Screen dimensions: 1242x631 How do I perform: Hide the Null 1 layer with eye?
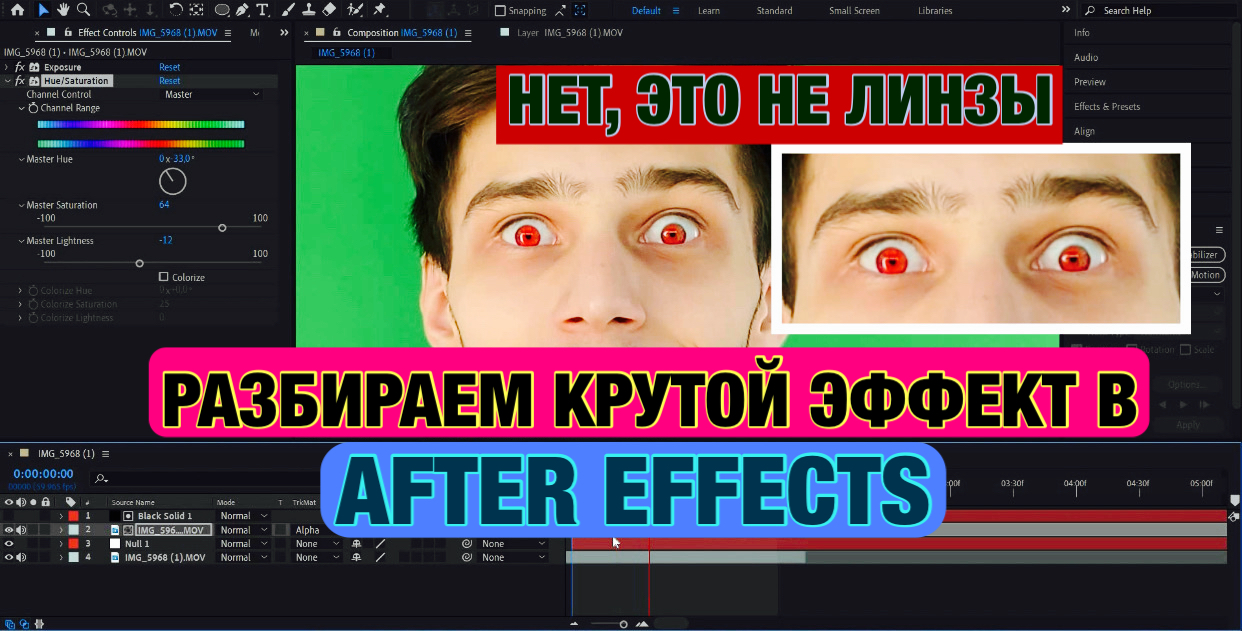9,544
